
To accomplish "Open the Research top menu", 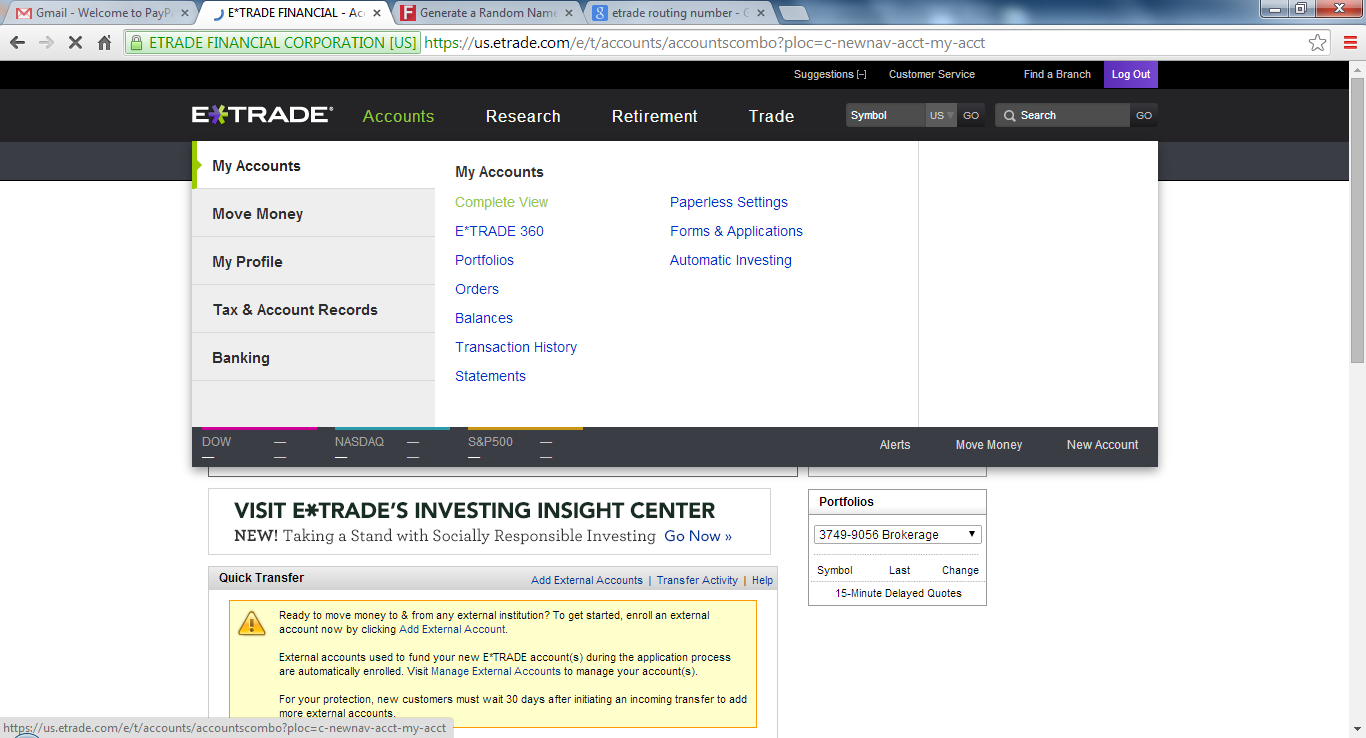I will pos(523,116).
